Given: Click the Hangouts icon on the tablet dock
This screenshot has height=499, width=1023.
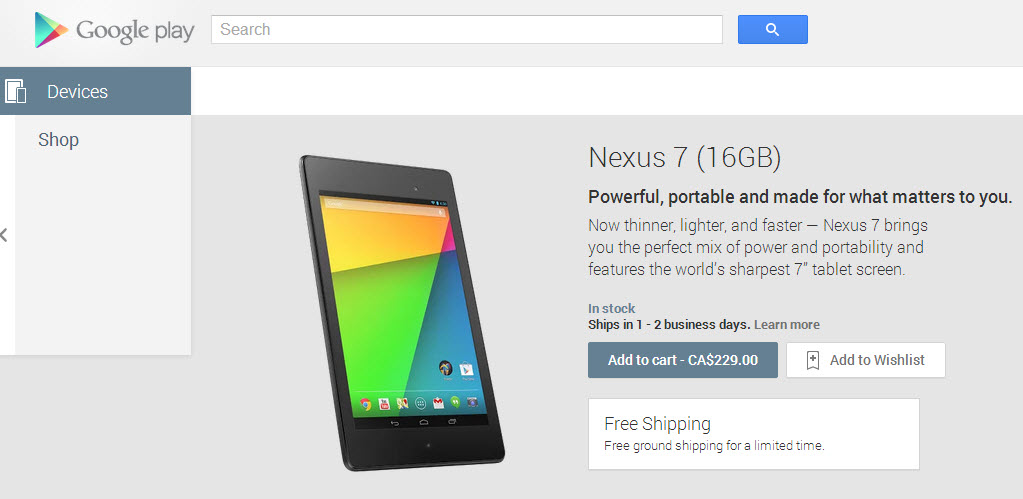Looking at the screenshot, I should coord(455,402).
